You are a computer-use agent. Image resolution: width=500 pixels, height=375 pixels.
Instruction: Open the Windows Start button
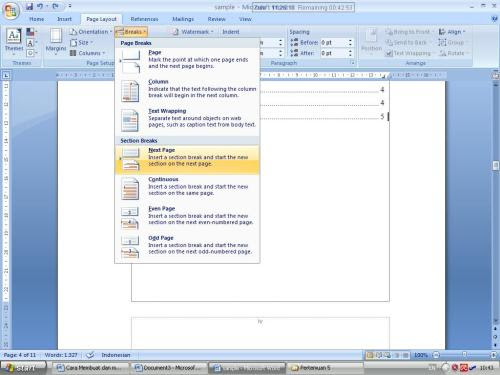pos(23,368)
